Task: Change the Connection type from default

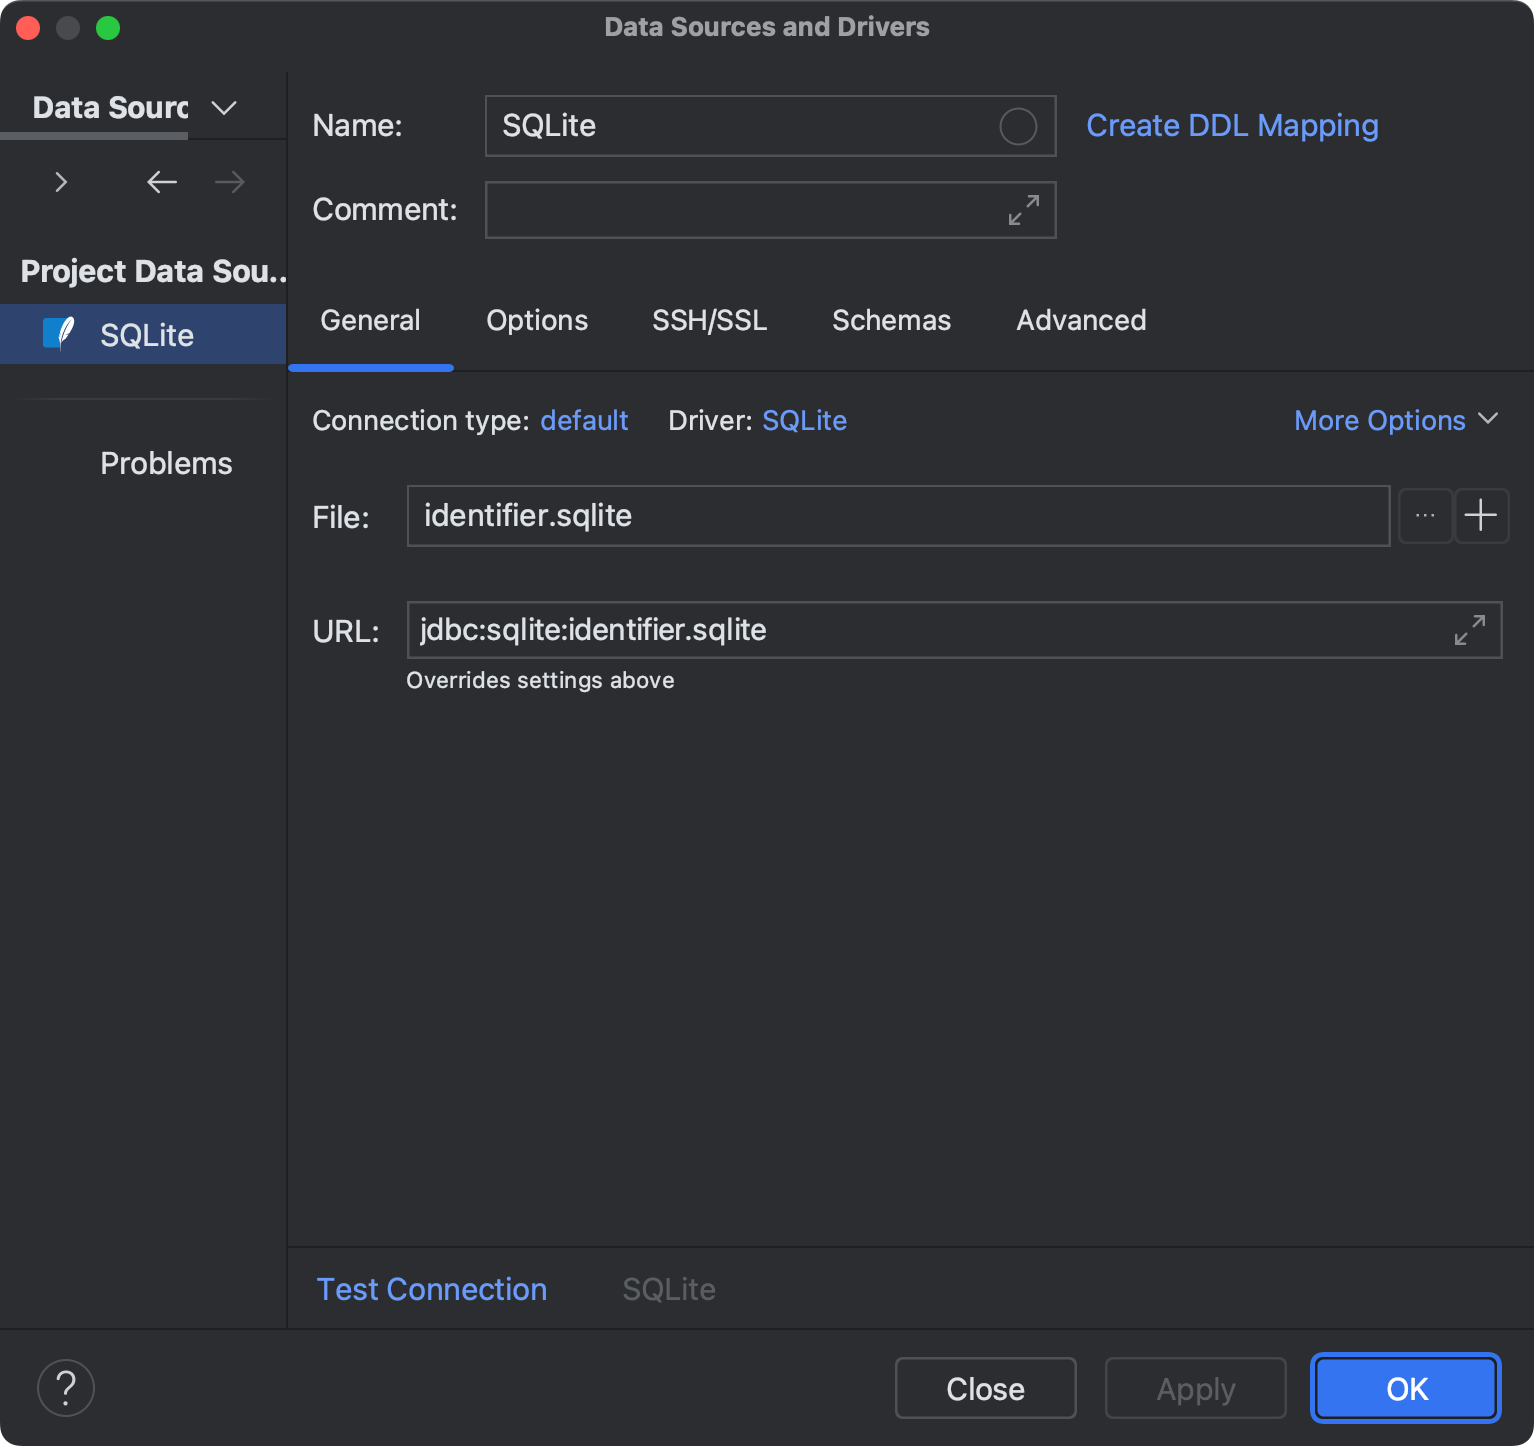Action: pyautogui.click(x=584, y=420)
